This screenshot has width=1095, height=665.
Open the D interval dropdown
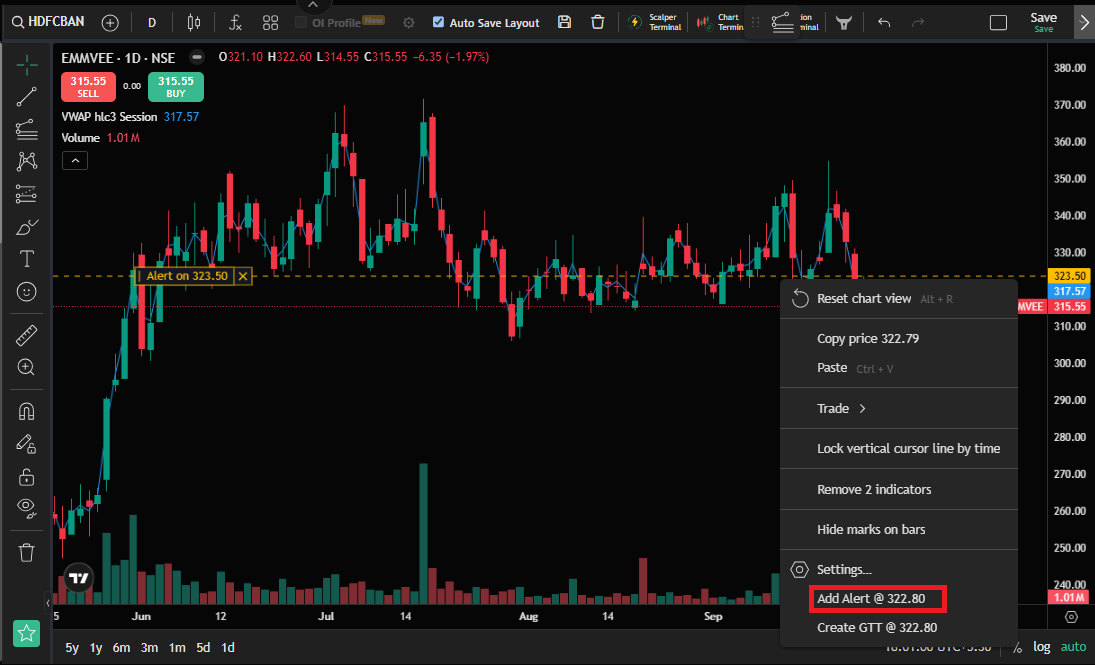152,23
